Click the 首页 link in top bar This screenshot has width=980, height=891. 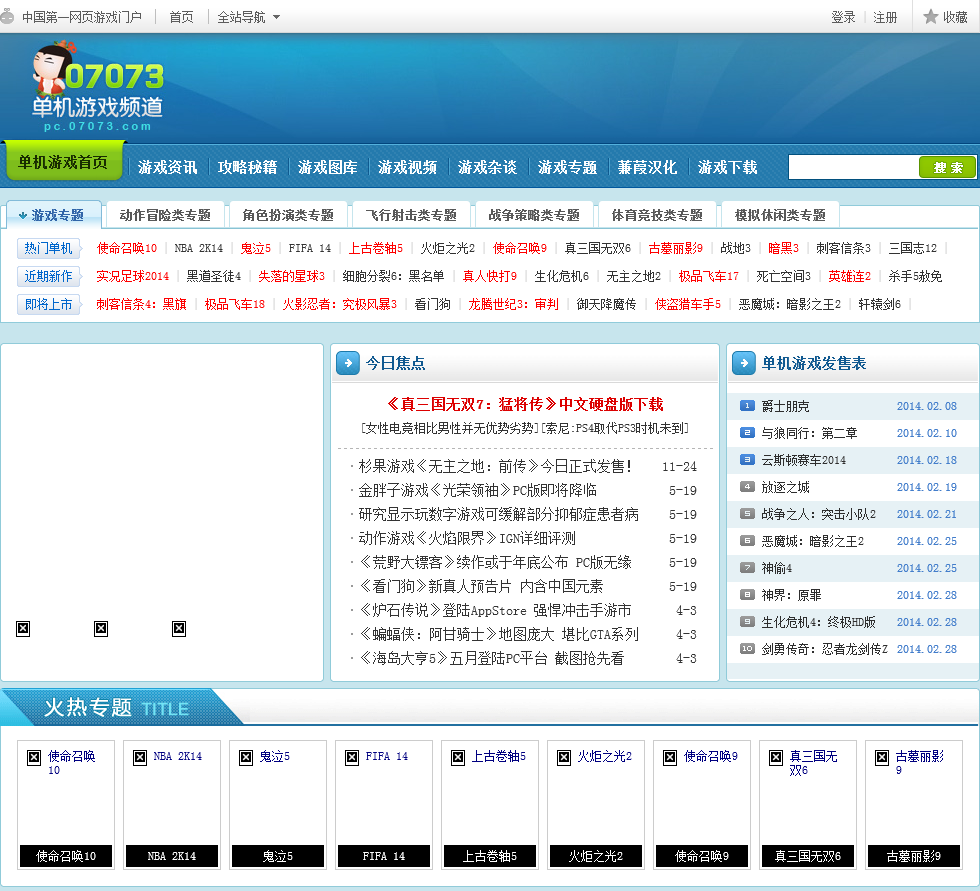181,17
